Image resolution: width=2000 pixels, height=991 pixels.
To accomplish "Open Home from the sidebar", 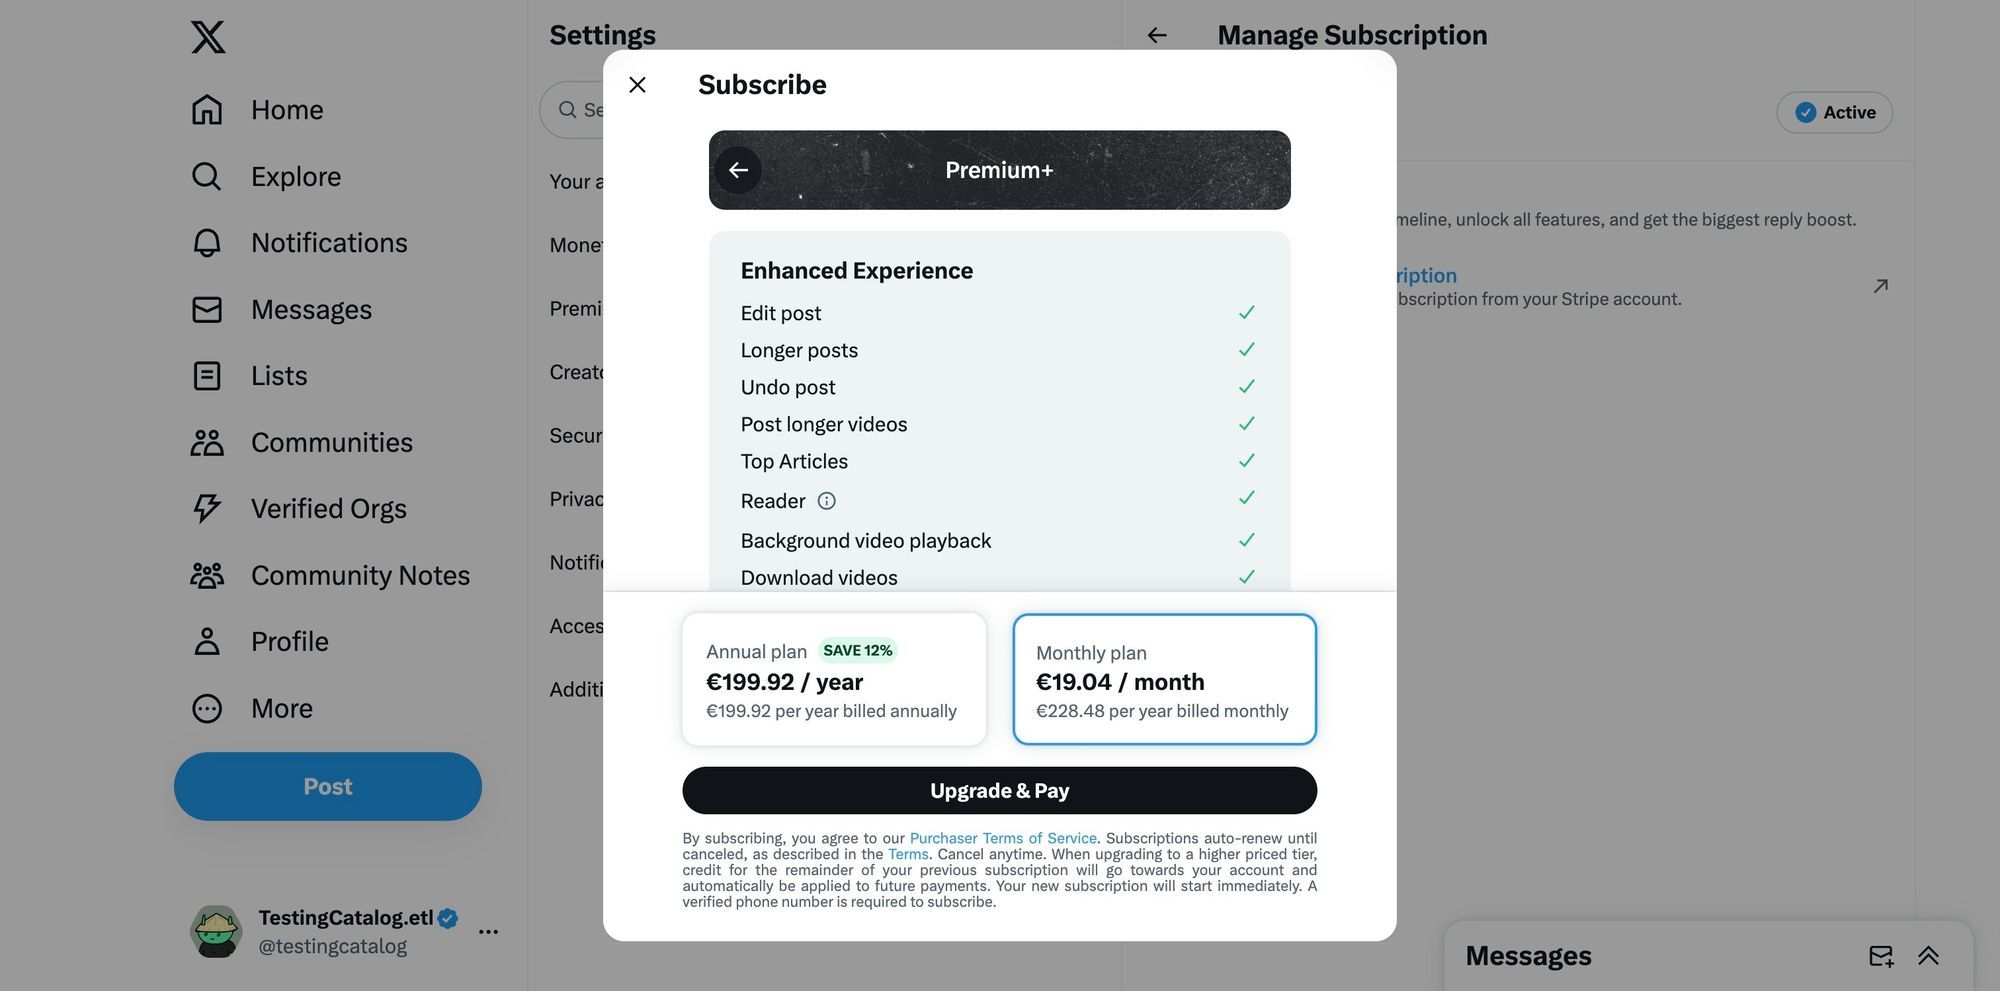I will [286, 109].
